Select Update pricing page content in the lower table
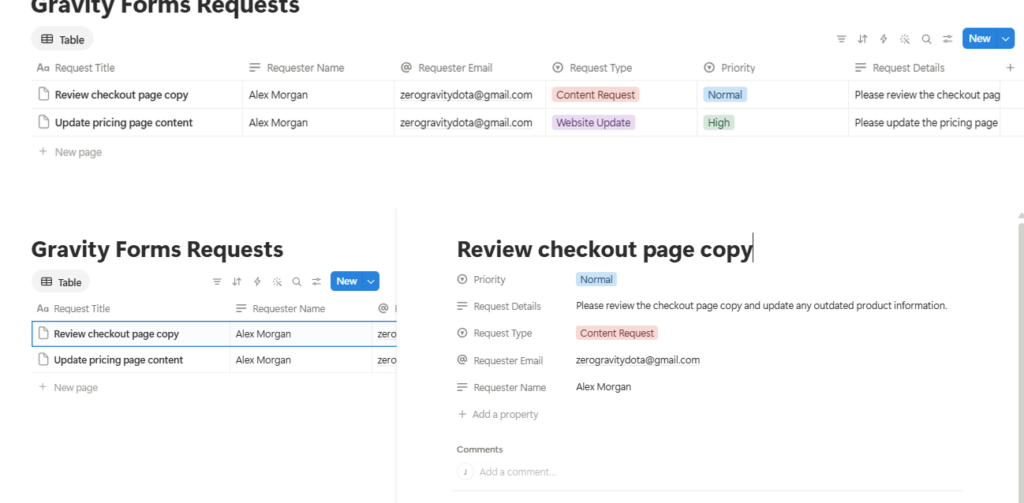 118,360
